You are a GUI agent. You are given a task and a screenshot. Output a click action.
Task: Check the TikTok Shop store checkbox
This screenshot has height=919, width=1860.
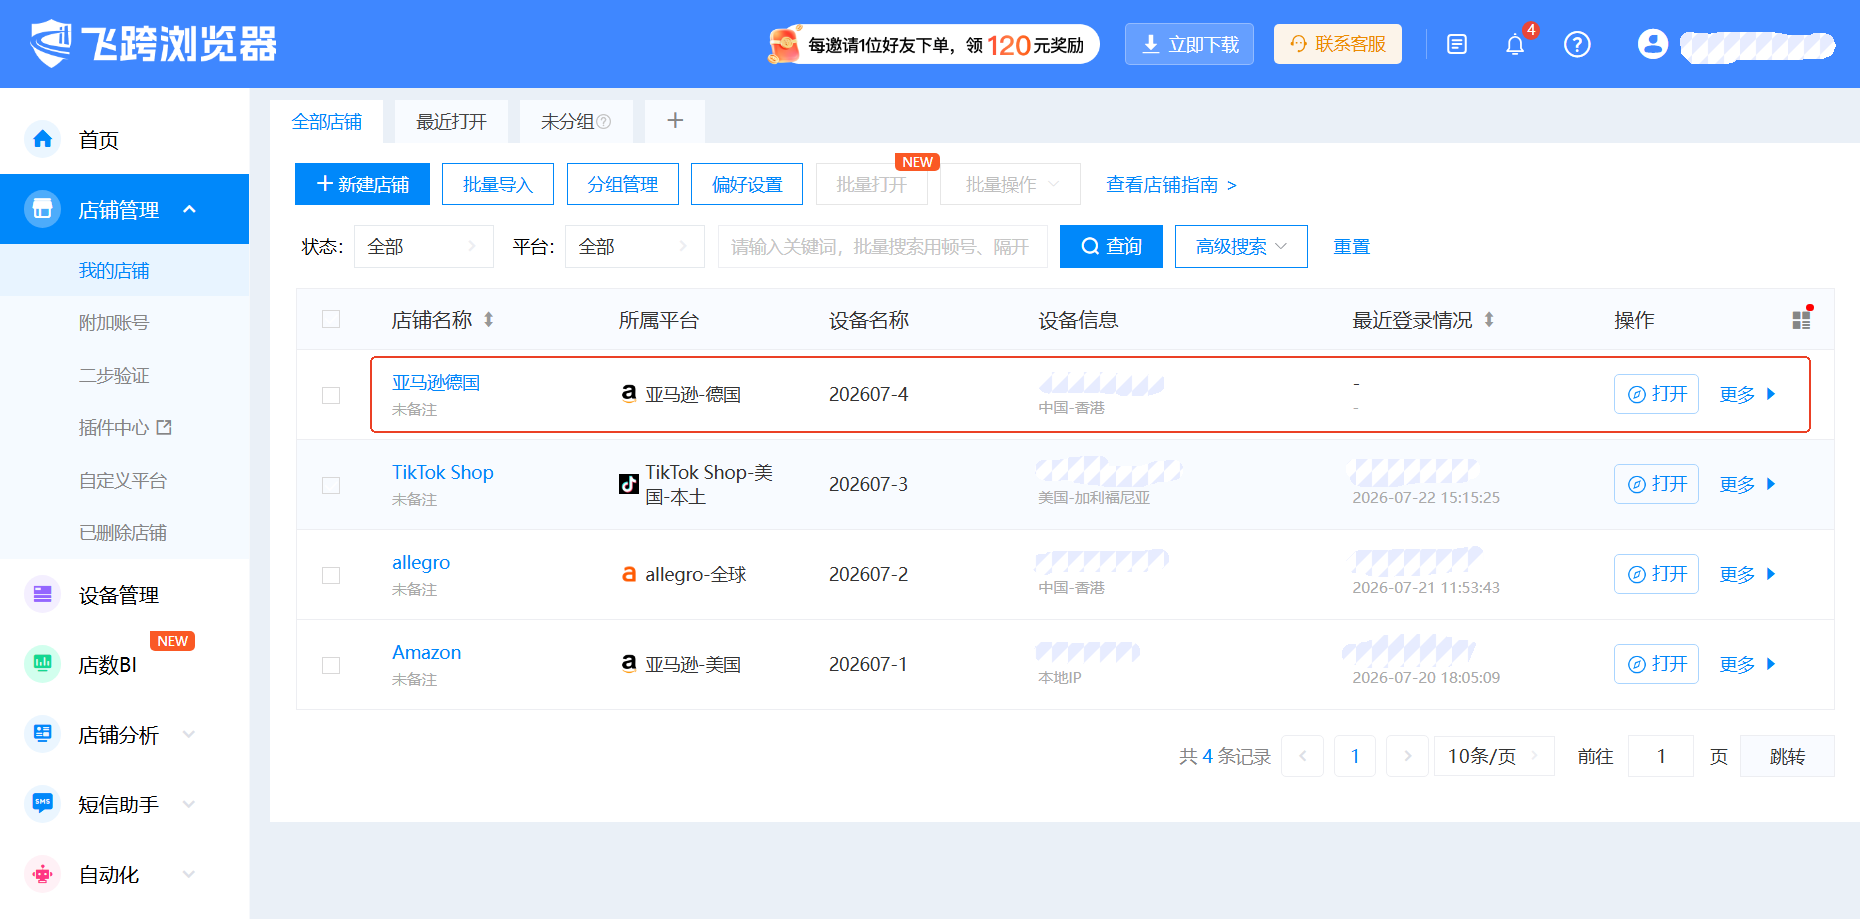pos(331,485)
